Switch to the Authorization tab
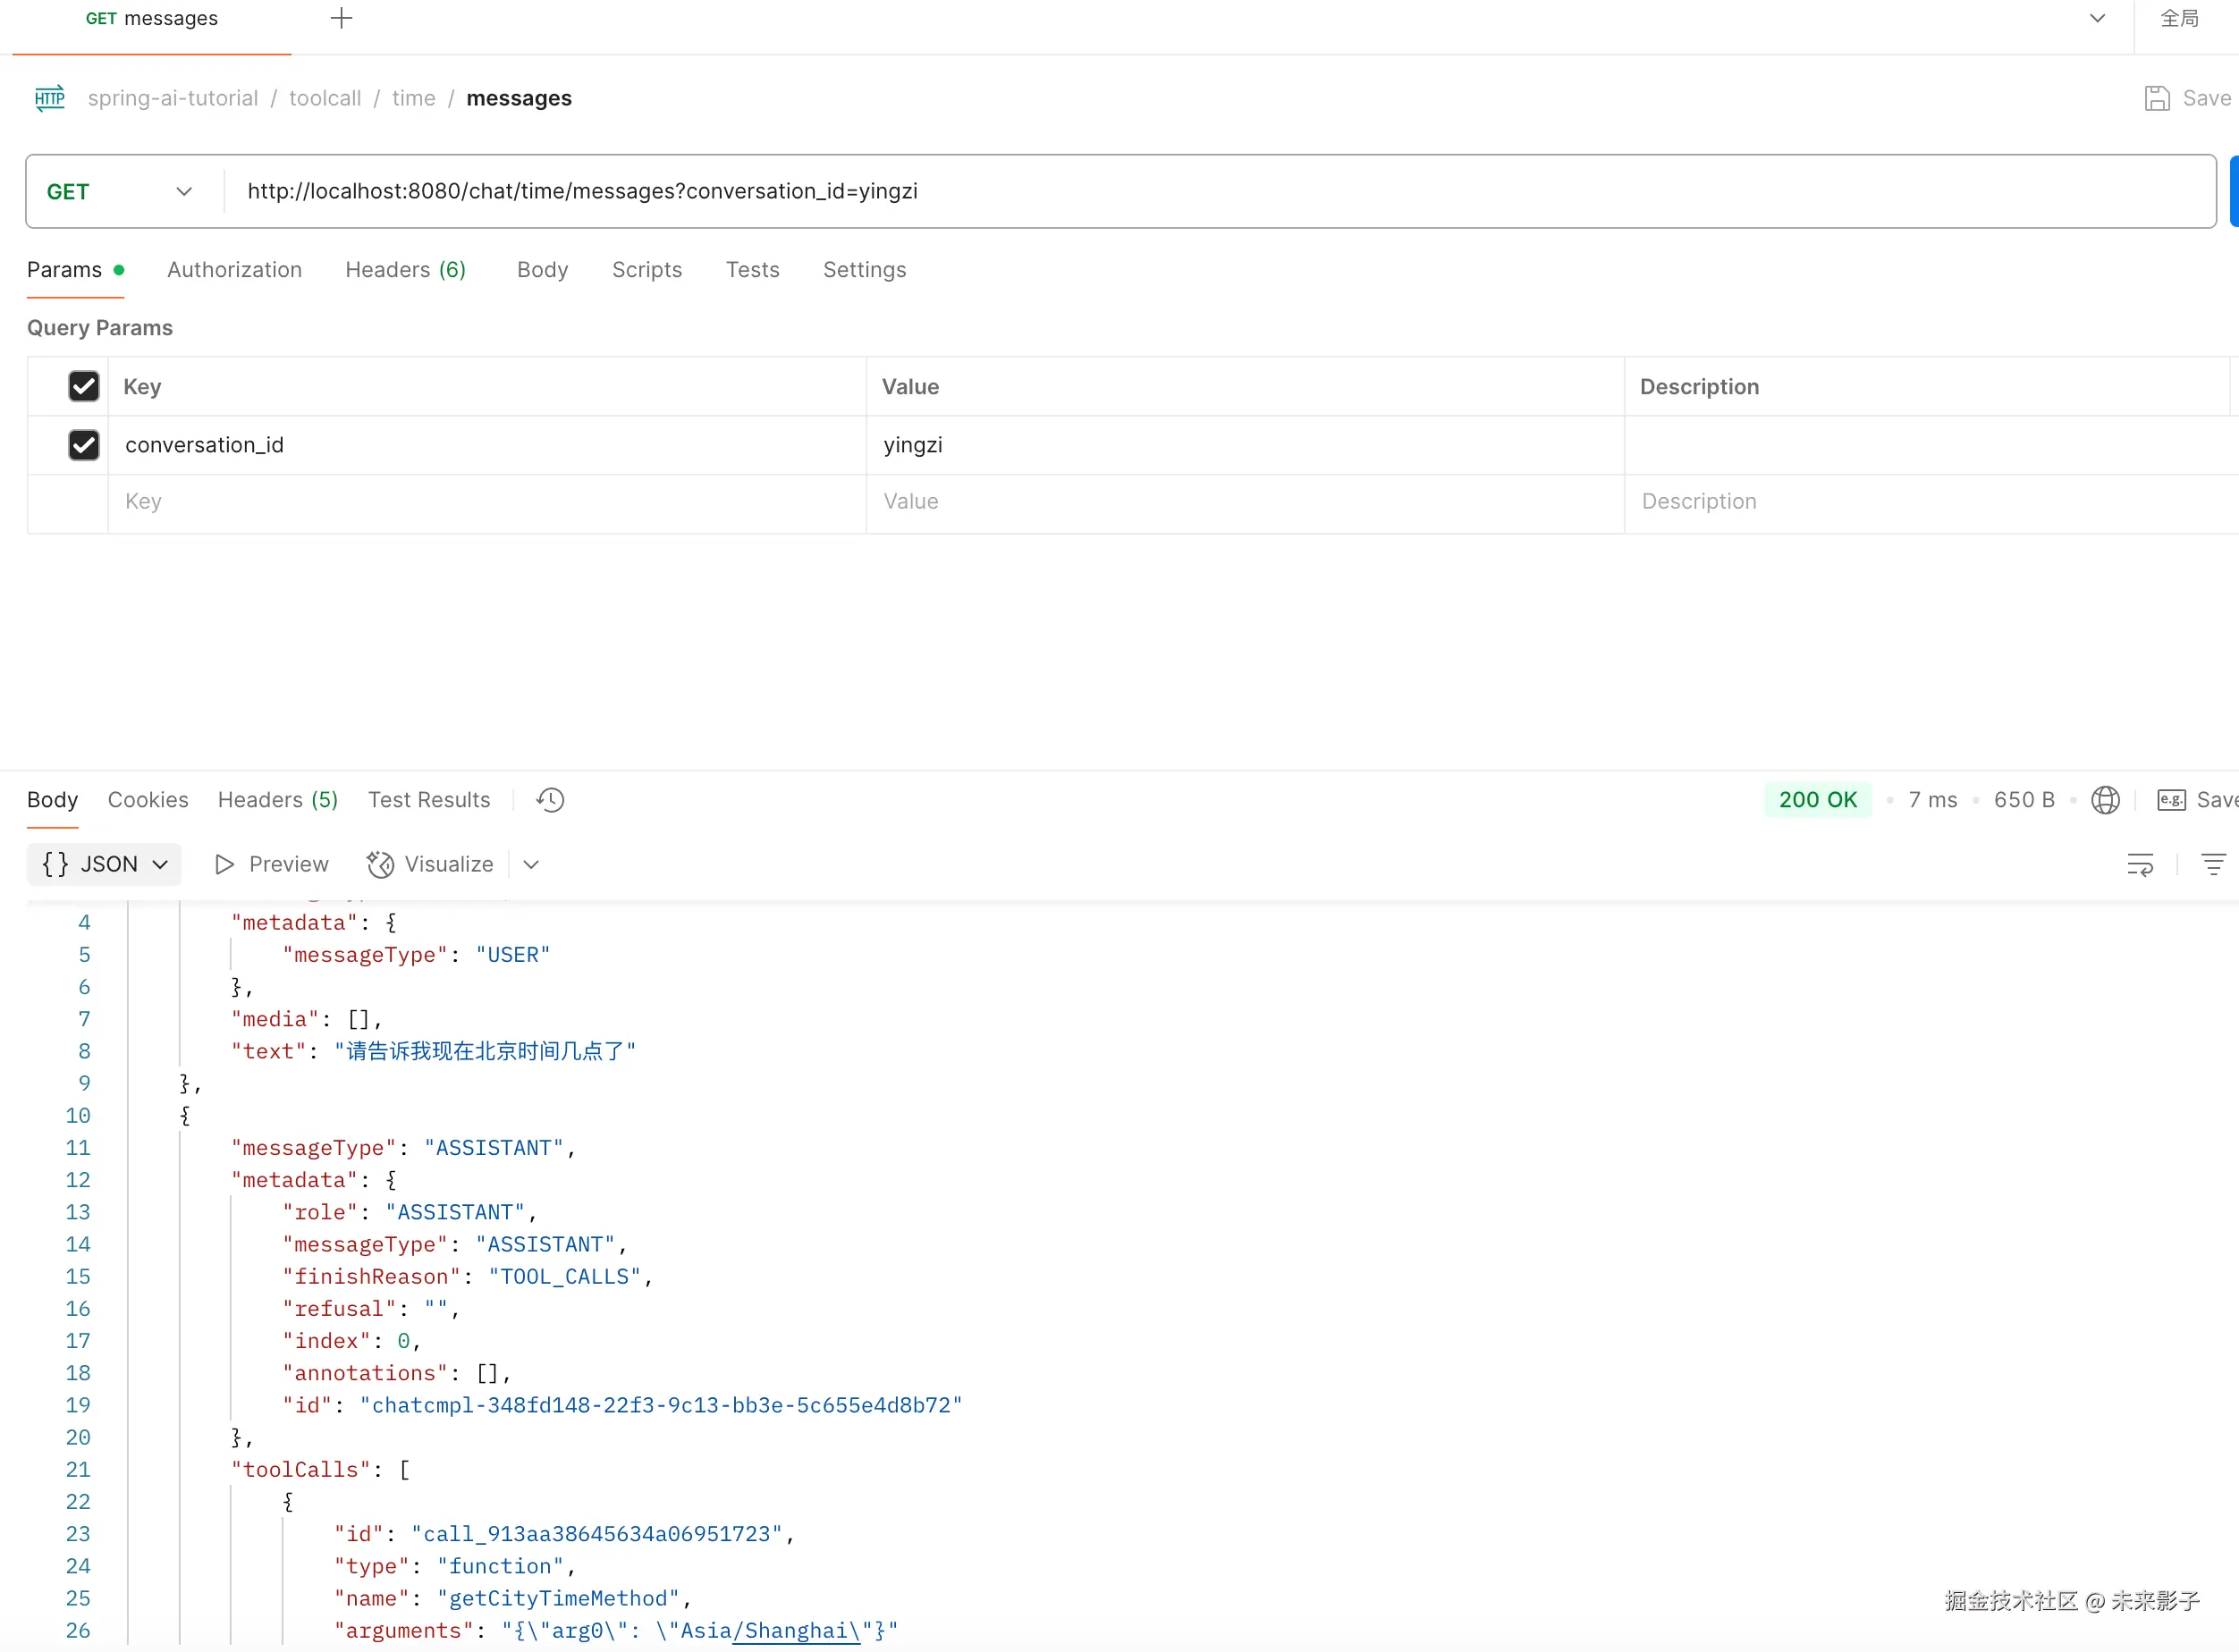Viewport: 2239px width, 1652px height. pyautogui.click(x=234, y=270)
